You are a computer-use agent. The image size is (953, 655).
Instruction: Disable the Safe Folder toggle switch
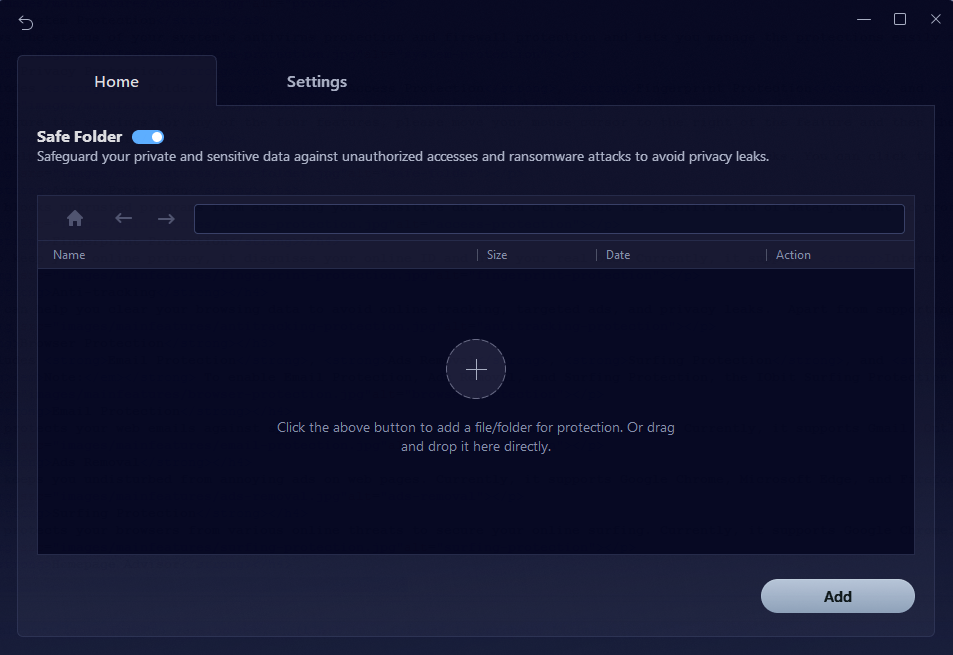(148, 137)
